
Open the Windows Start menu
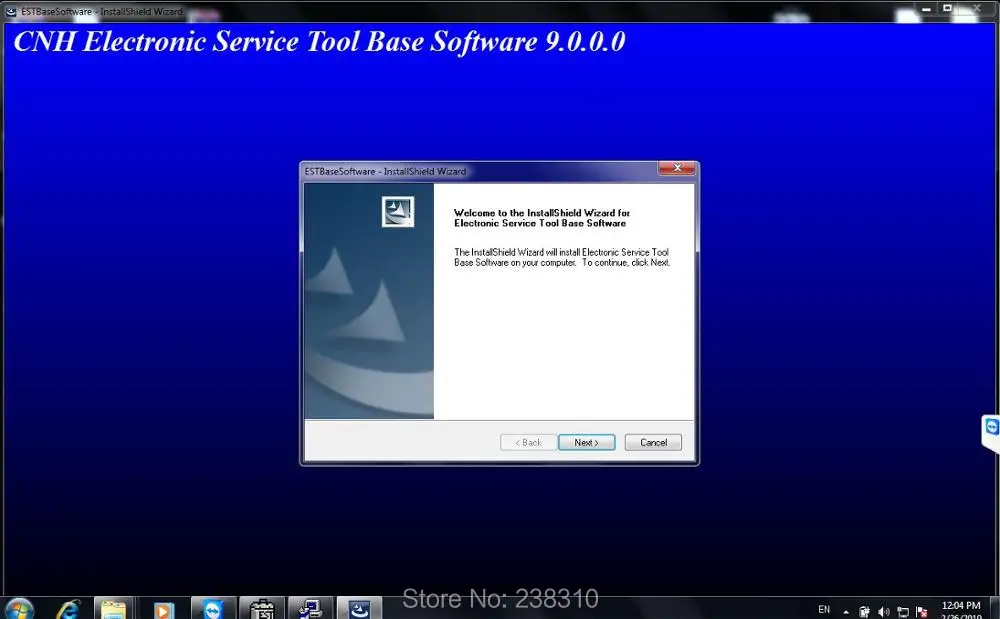(18, 609)
